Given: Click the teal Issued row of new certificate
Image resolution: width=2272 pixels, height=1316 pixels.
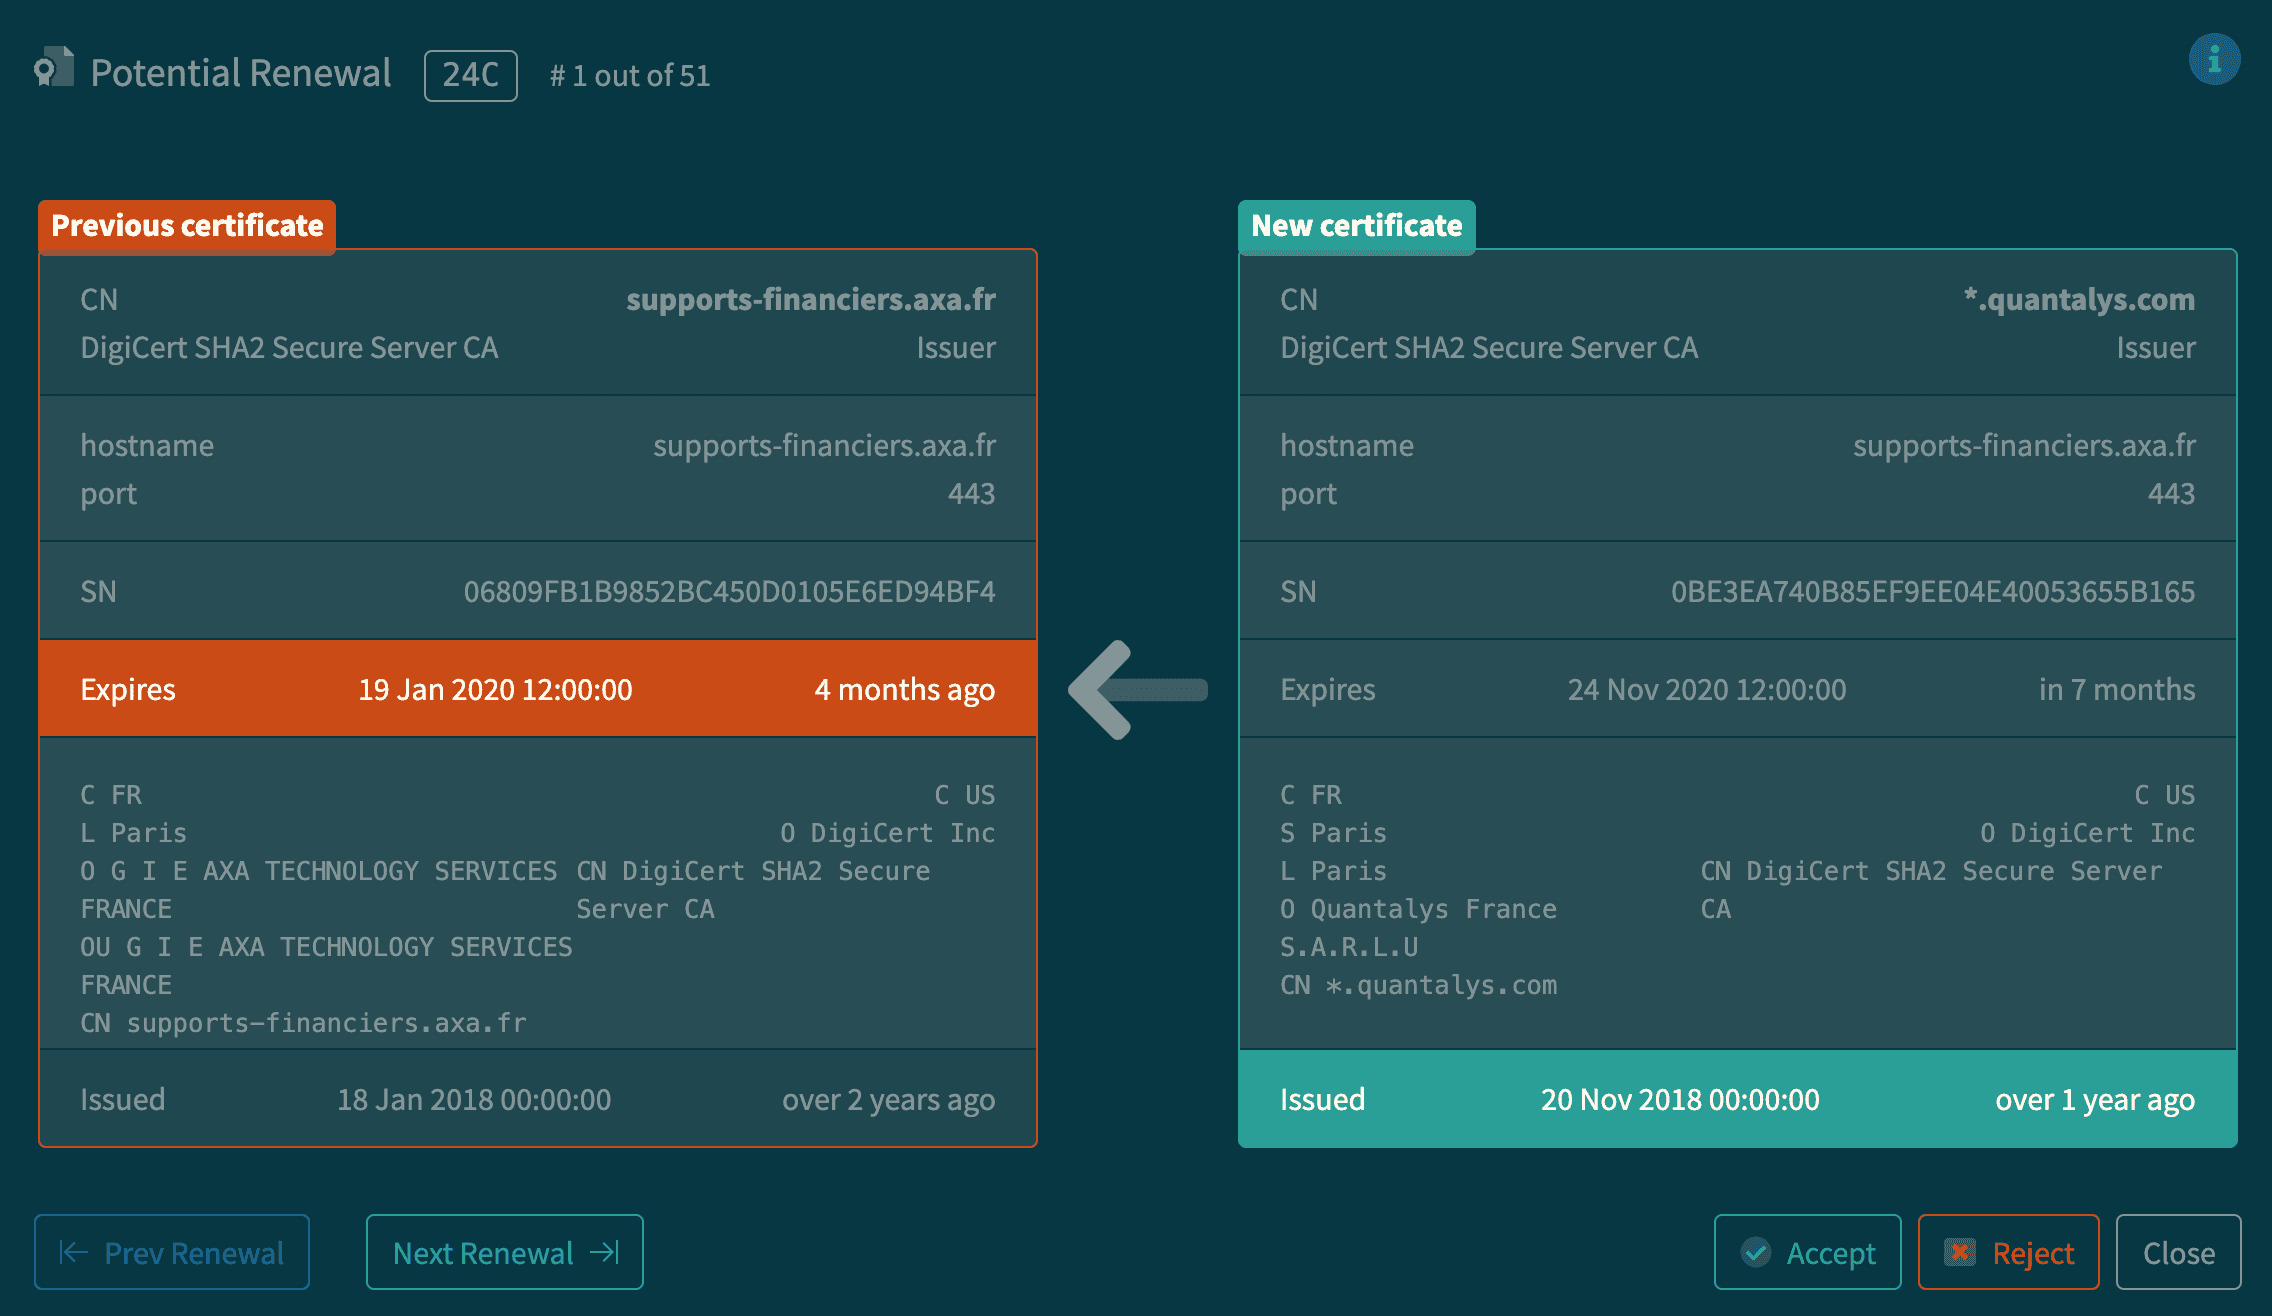Looking at the screenshot, I should 1737,1099.
